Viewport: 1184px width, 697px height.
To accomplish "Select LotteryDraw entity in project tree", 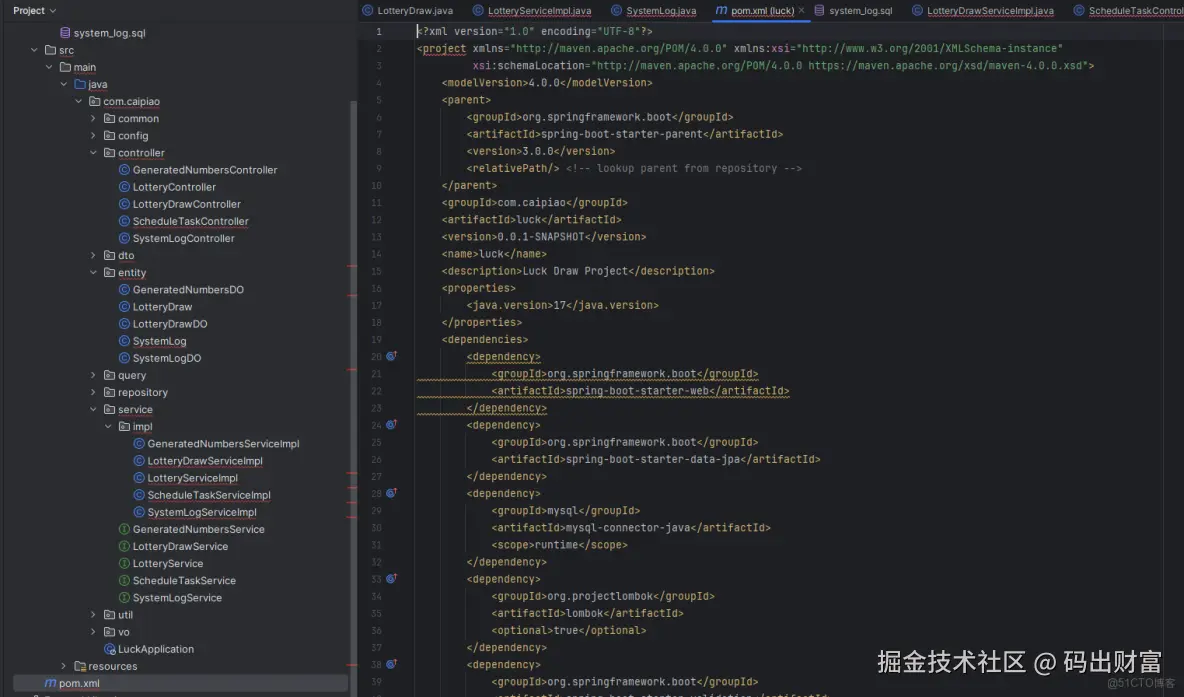I will coord(162,307).
